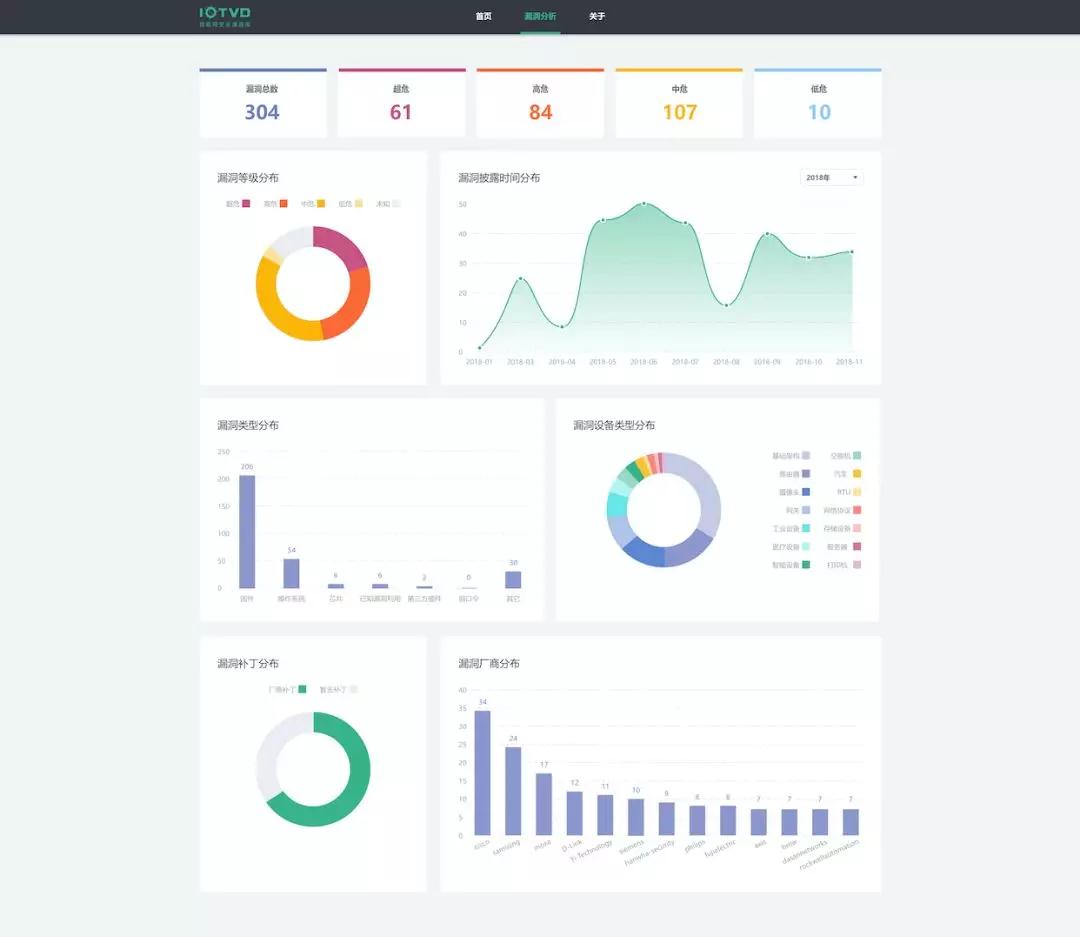Click the dropdown arrow beside 2018年

pyautogui.click(x=855, y=178)
